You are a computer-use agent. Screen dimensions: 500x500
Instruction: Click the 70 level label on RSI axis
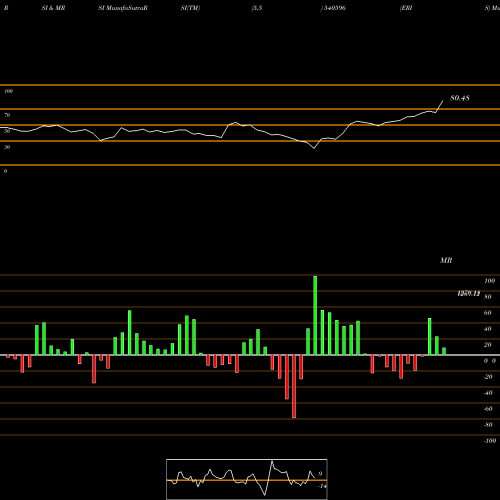[x=7, y=115]
